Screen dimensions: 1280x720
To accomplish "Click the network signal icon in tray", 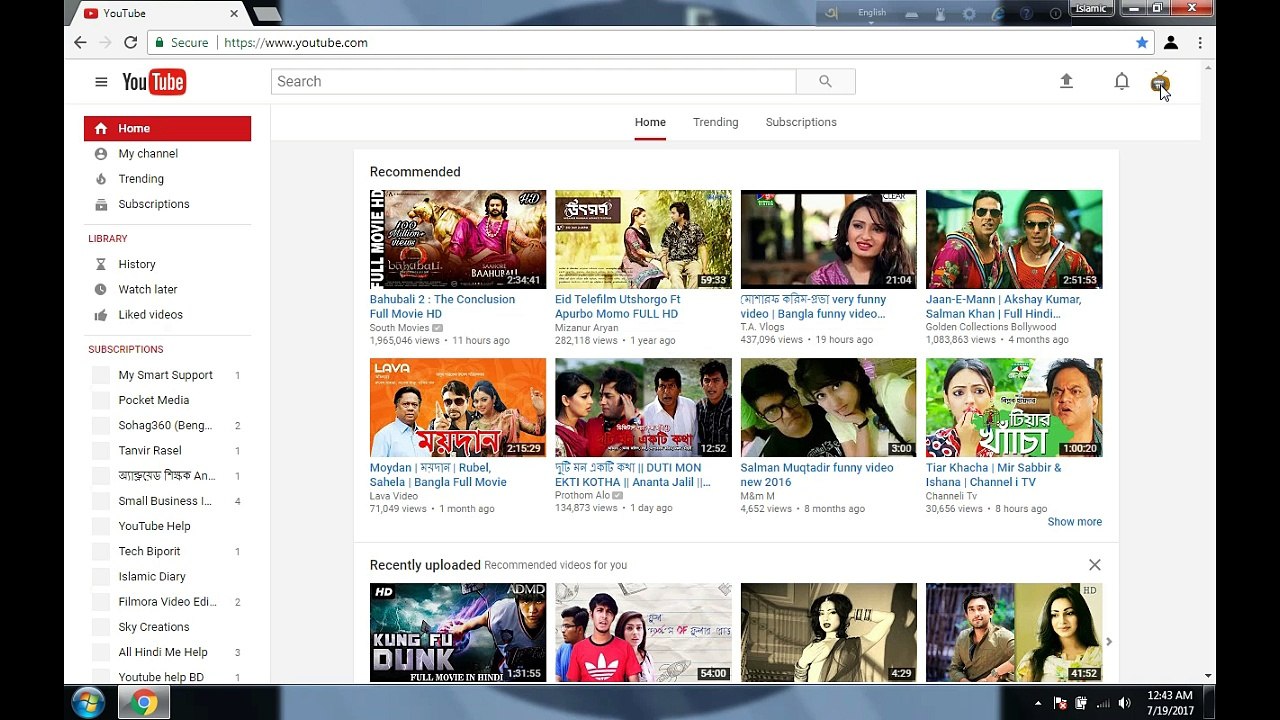I will pos(1103,703).
